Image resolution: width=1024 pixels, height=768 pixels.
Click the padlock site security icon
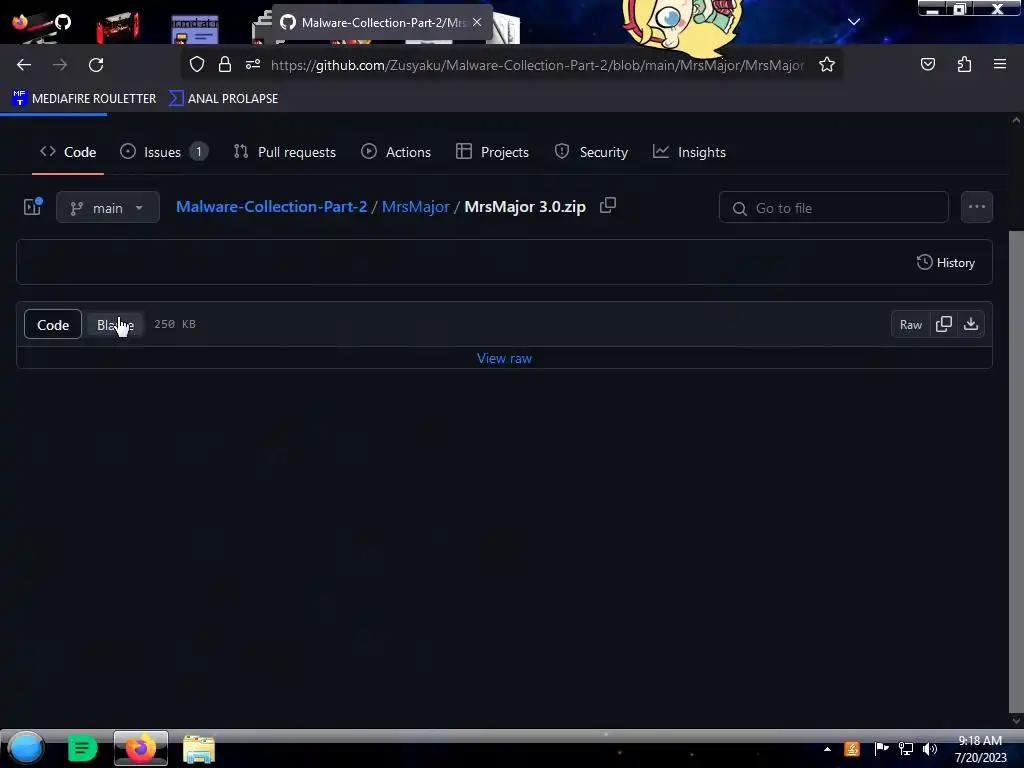[x=225, y=65]
